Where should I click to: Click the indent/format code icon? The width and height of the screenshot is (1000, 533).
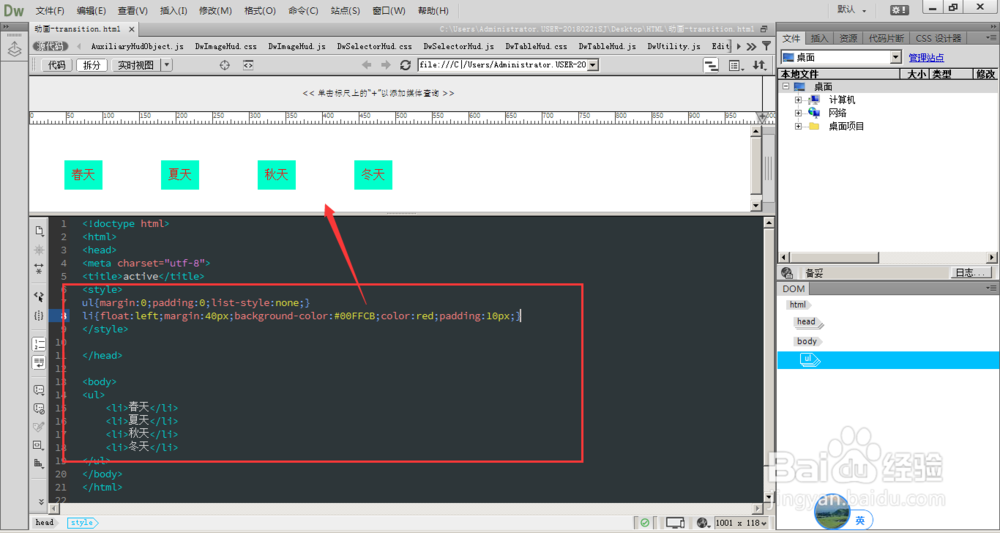click(39, 463)
